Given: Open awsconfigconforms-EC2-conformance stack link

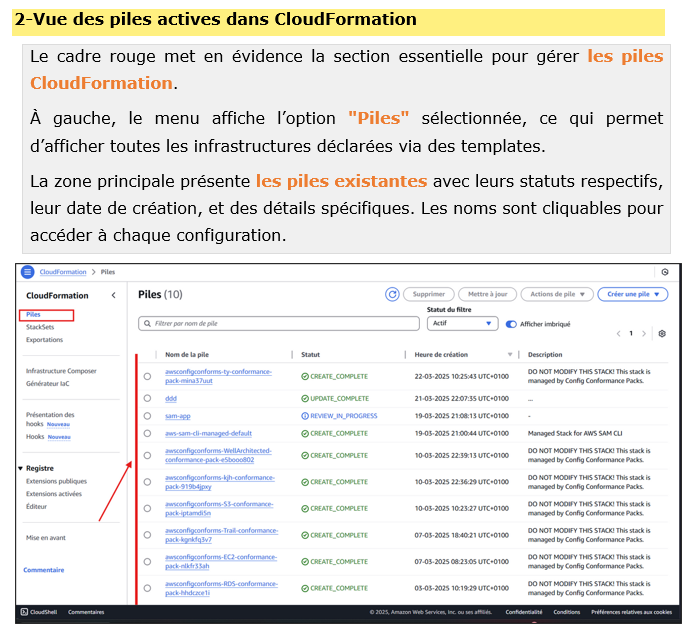Looking at the screenshot, I should coord(221,562).
